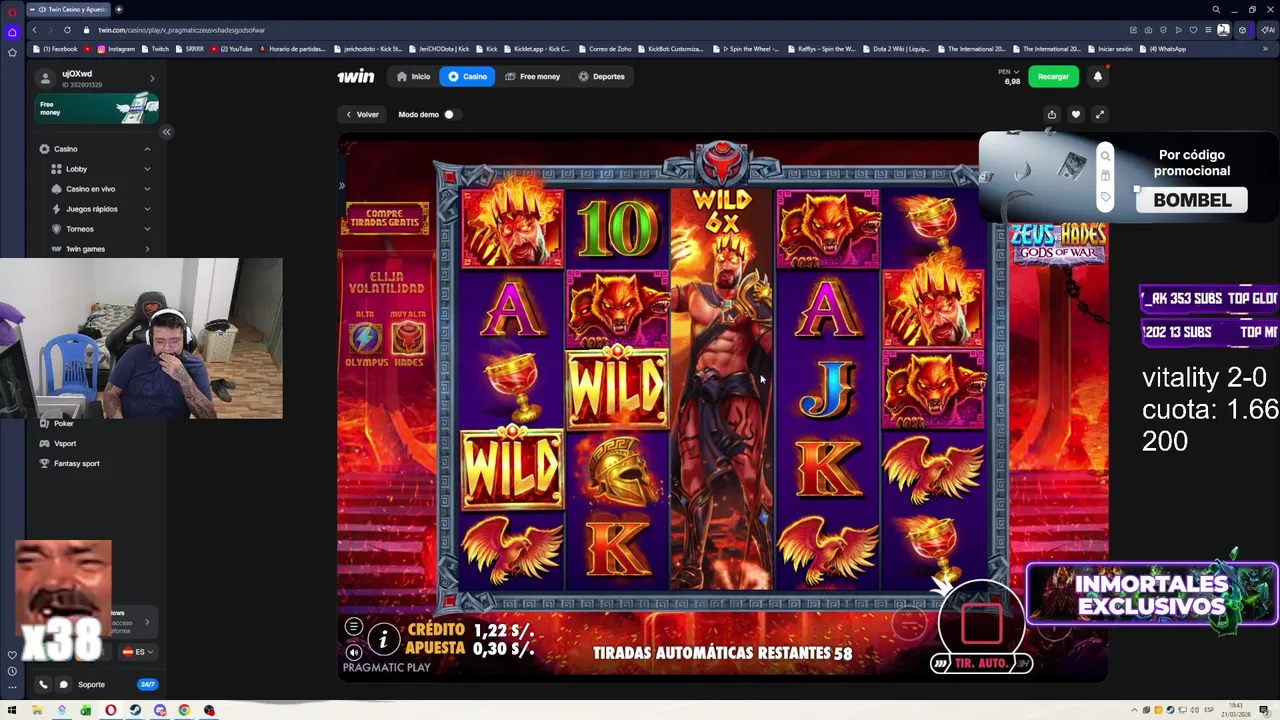Mute the slot game sound

click(353, 652)
